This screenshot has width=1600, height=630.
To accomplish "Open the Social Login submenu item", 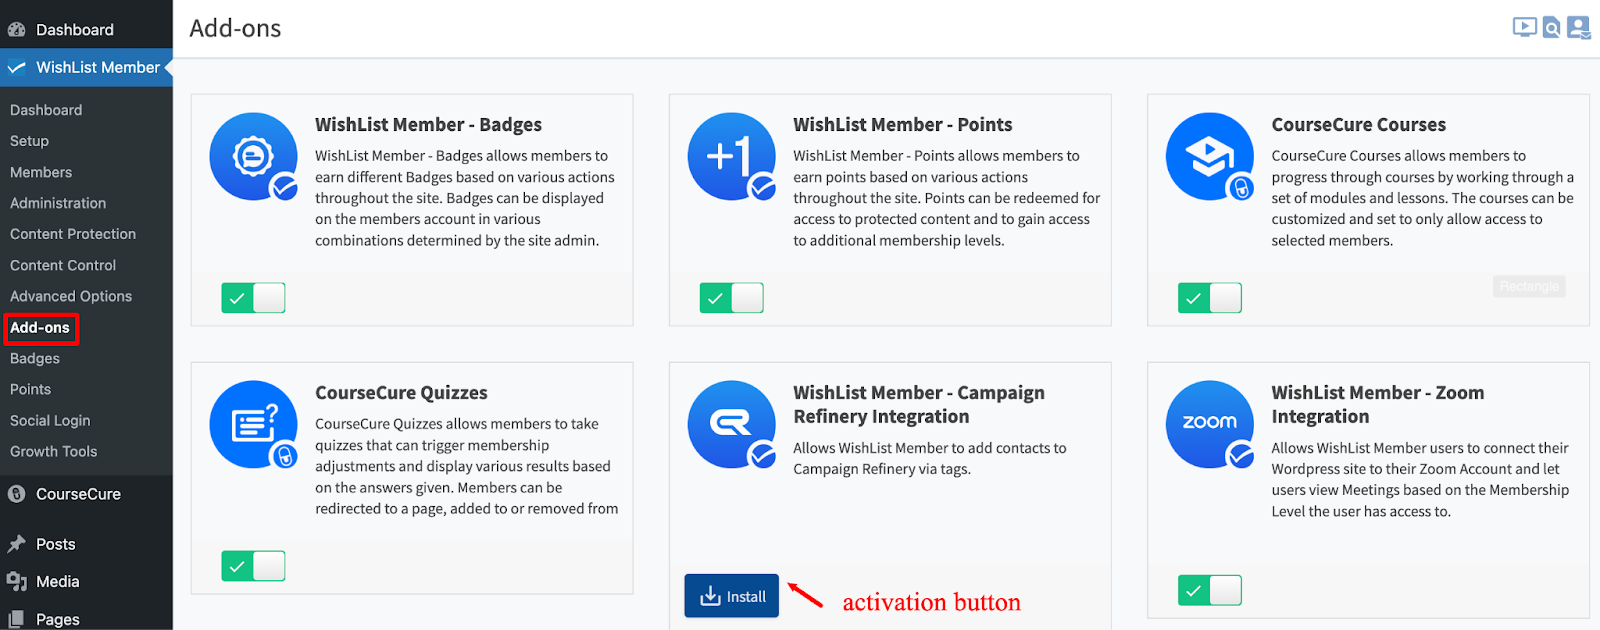I will (x=50, y=420).
